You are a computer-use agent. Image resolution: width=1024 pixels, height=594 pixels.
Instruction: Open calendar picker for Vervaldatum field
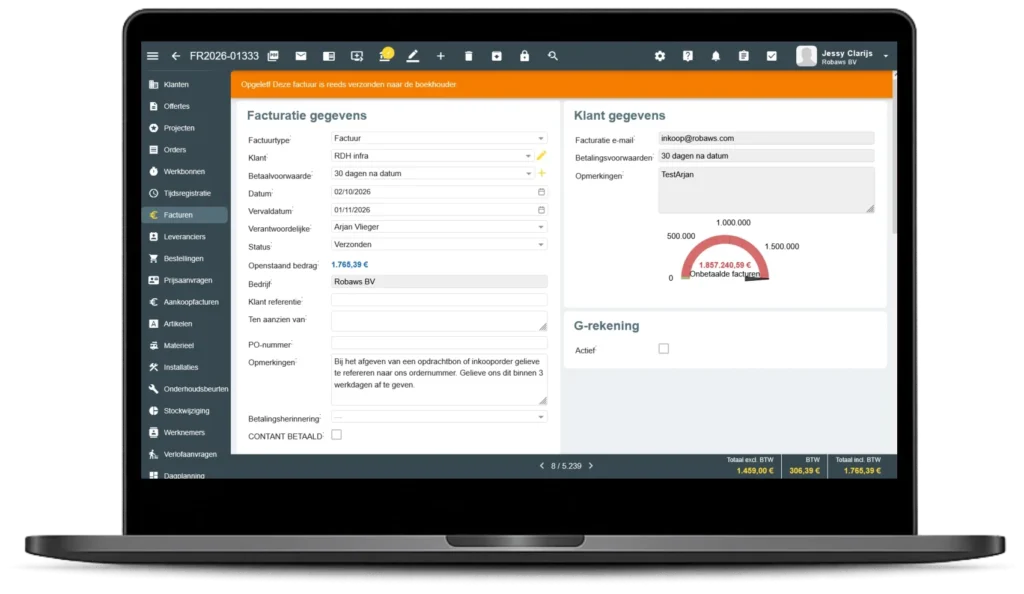pyautogui.click(x=541, y=210)
